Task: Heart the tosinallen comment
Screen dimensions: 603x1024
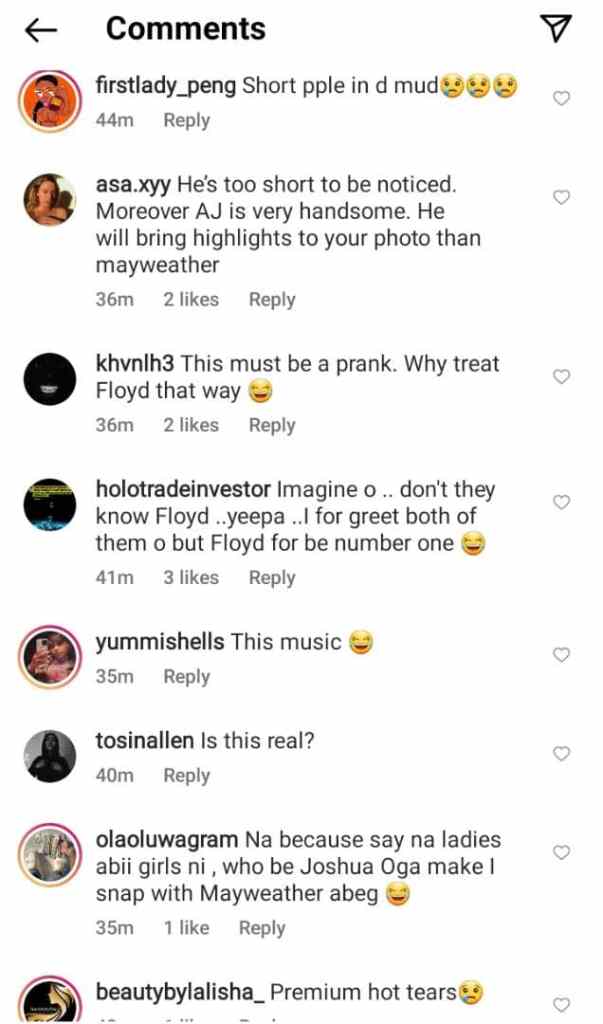Action: pos(561,753)
